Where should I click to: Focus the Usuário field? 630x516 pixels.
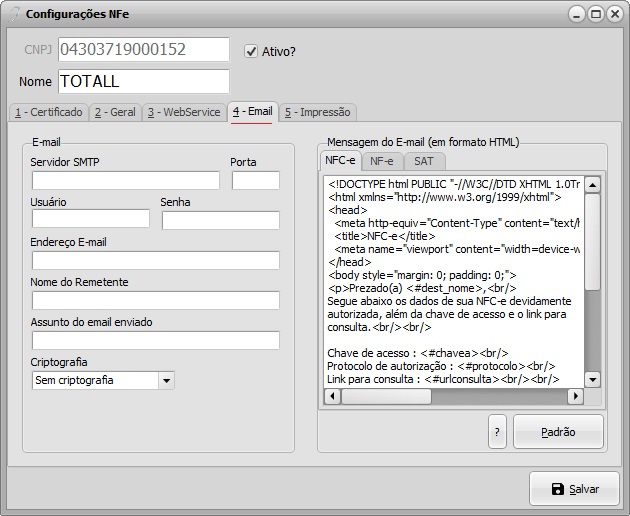pyautogui.click(x=91, y=219)
